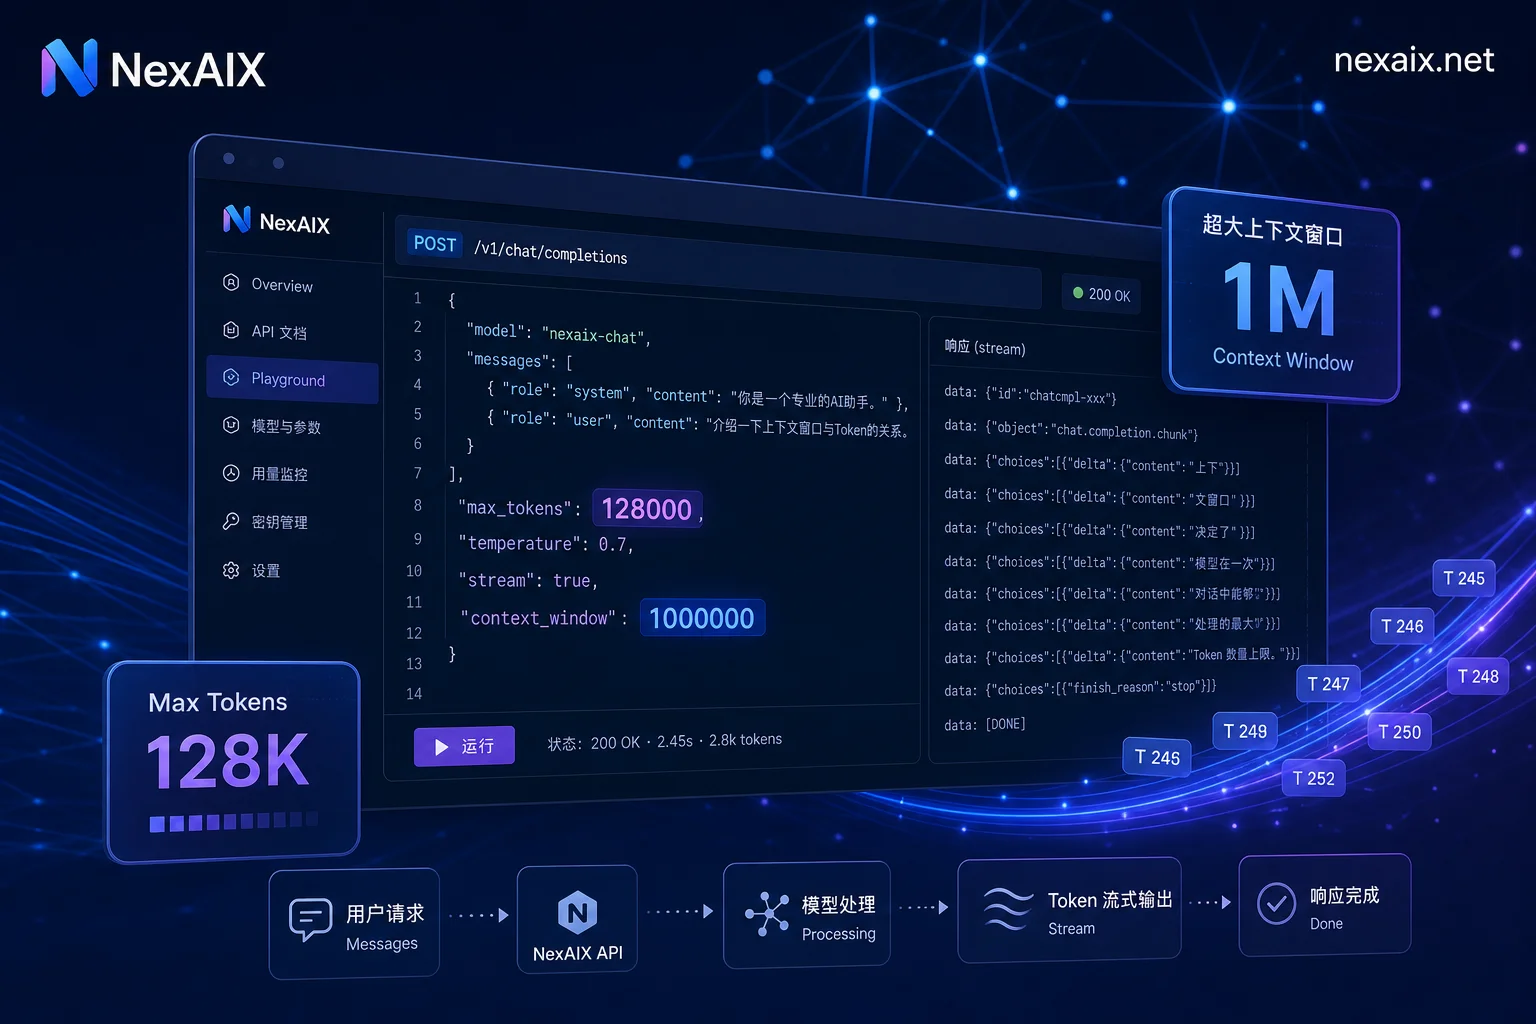Click the 模型与参数 sidebar icon
The image size is (1536, 1024).
point(231,425)
